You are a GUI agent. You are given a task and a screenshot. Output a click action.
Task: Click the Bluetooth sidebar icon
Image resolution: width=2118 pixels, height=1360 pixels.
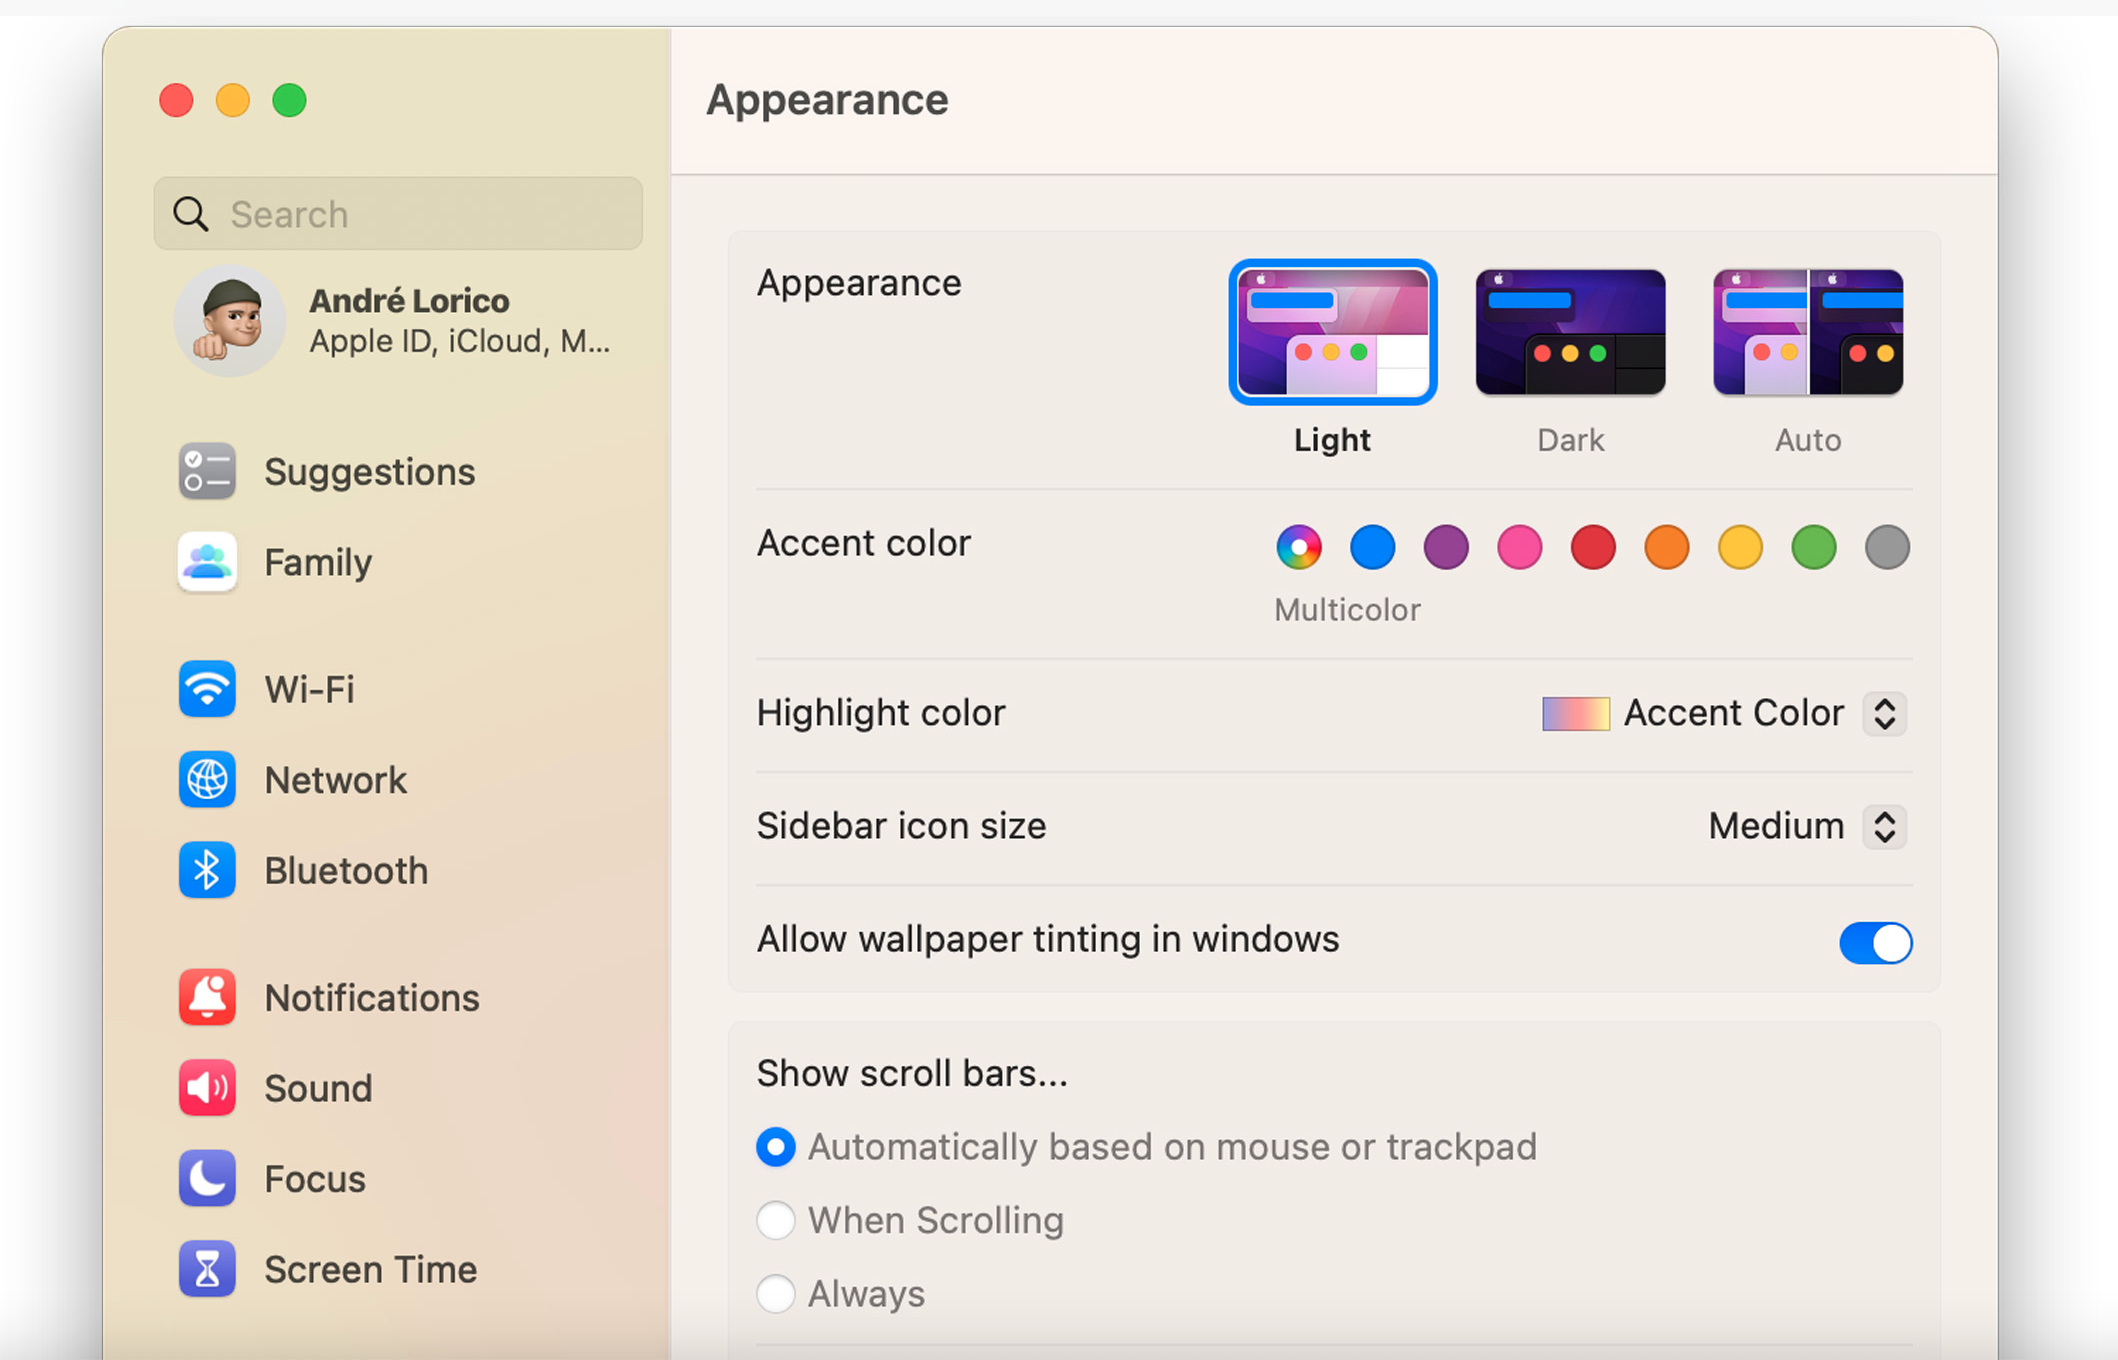pos(207,870)
